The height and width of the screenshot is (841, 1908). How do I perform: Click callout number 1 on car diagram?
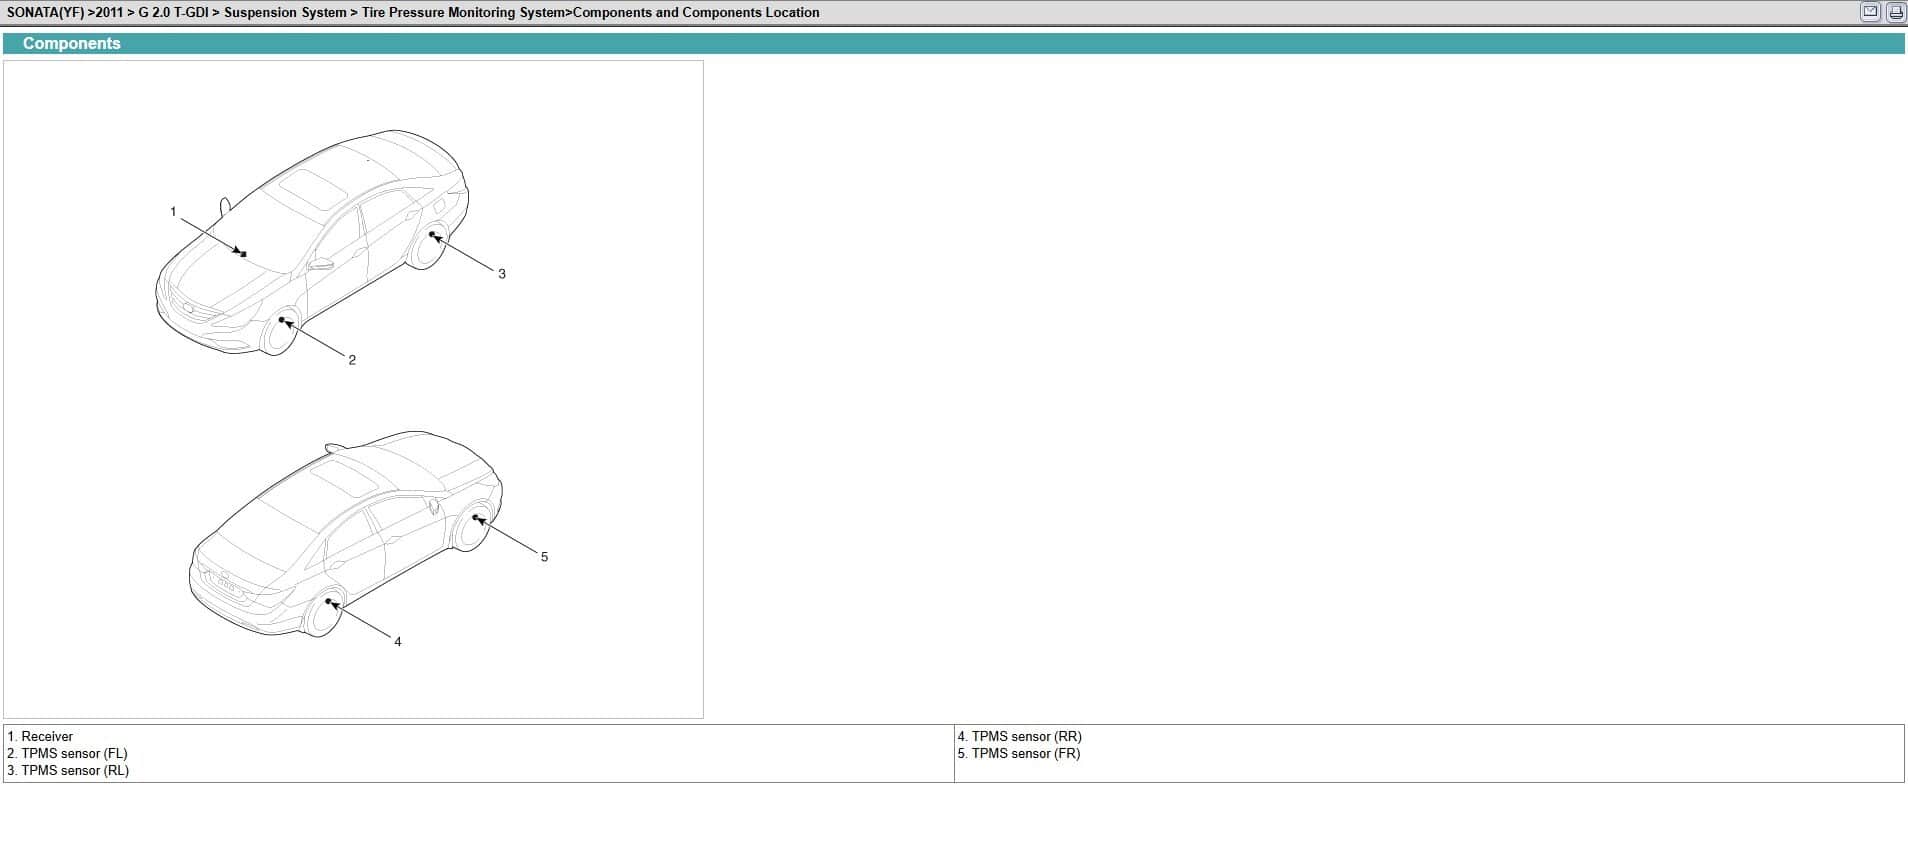pyautogui.click(x=173, y=212)
